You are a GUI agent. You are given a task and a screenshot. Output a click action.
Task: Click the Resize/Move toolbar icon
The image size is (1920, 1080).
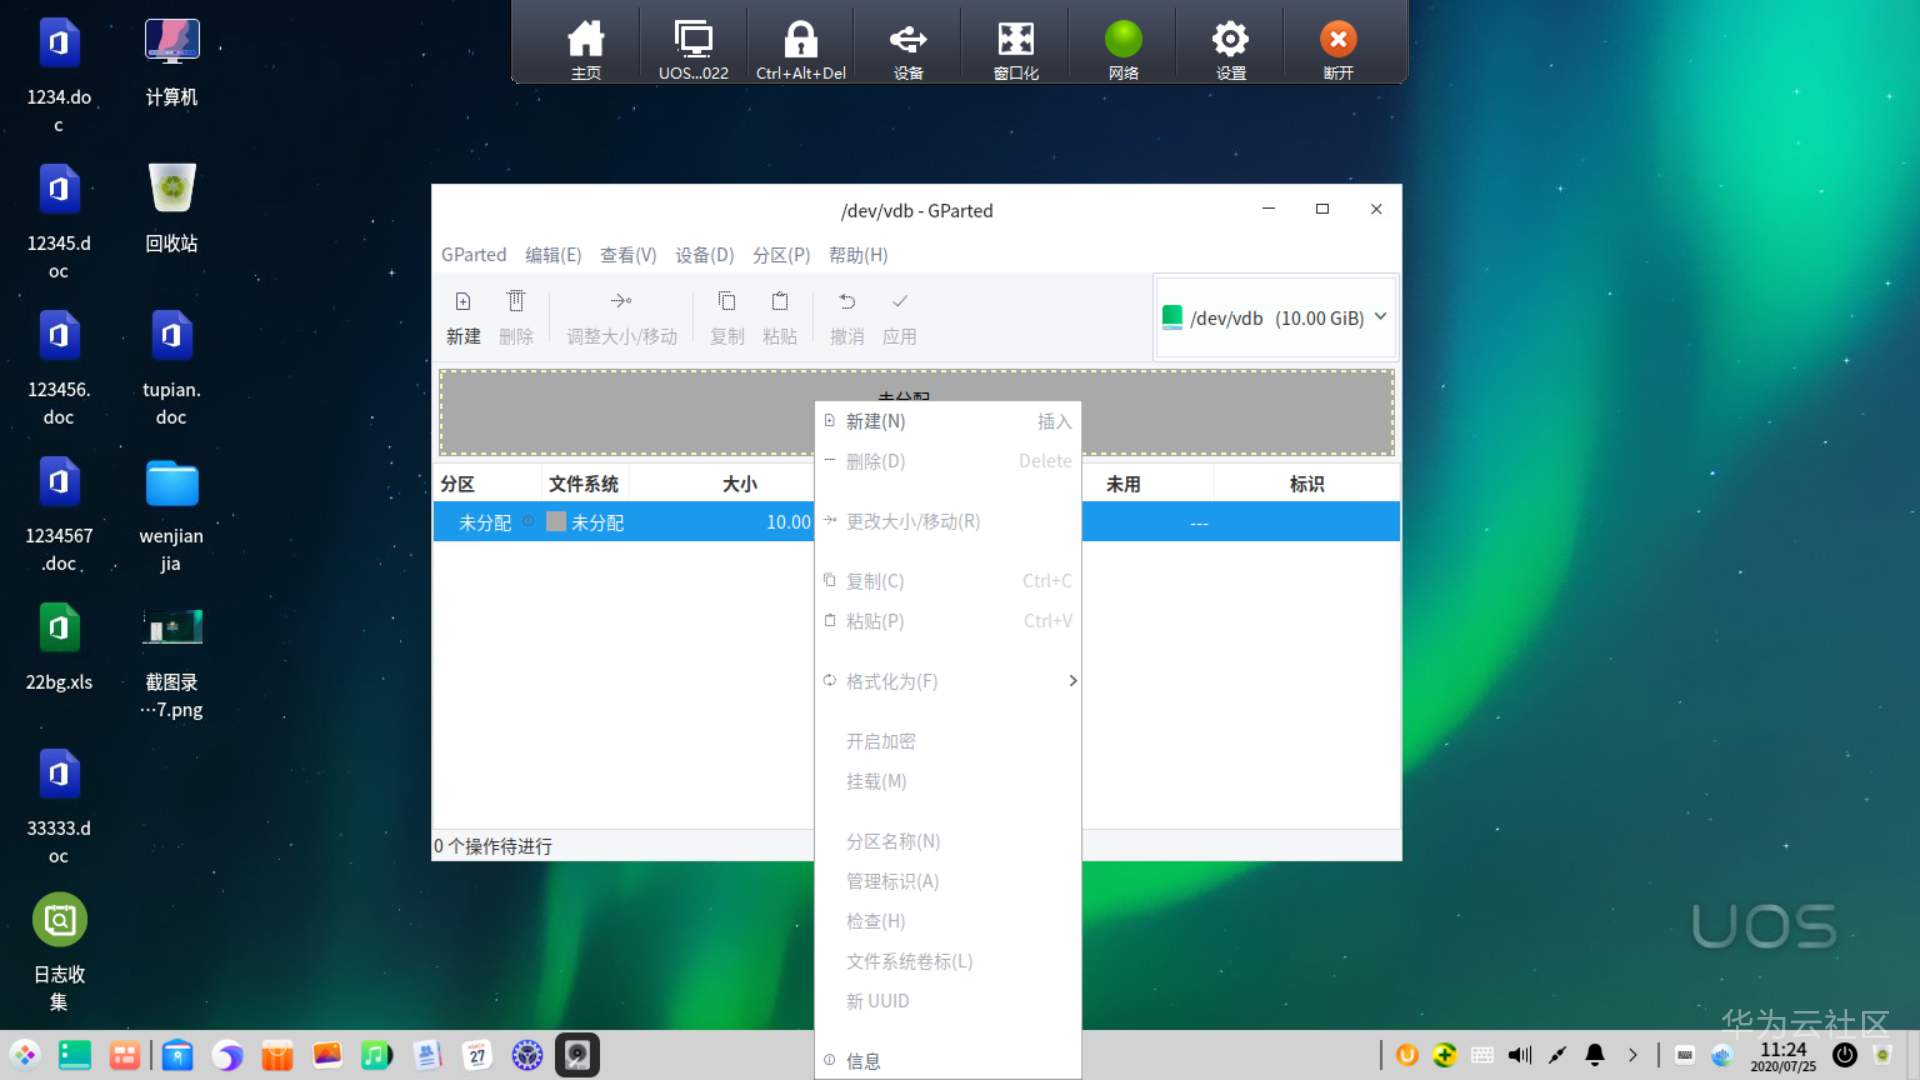(x=621, y=302)
